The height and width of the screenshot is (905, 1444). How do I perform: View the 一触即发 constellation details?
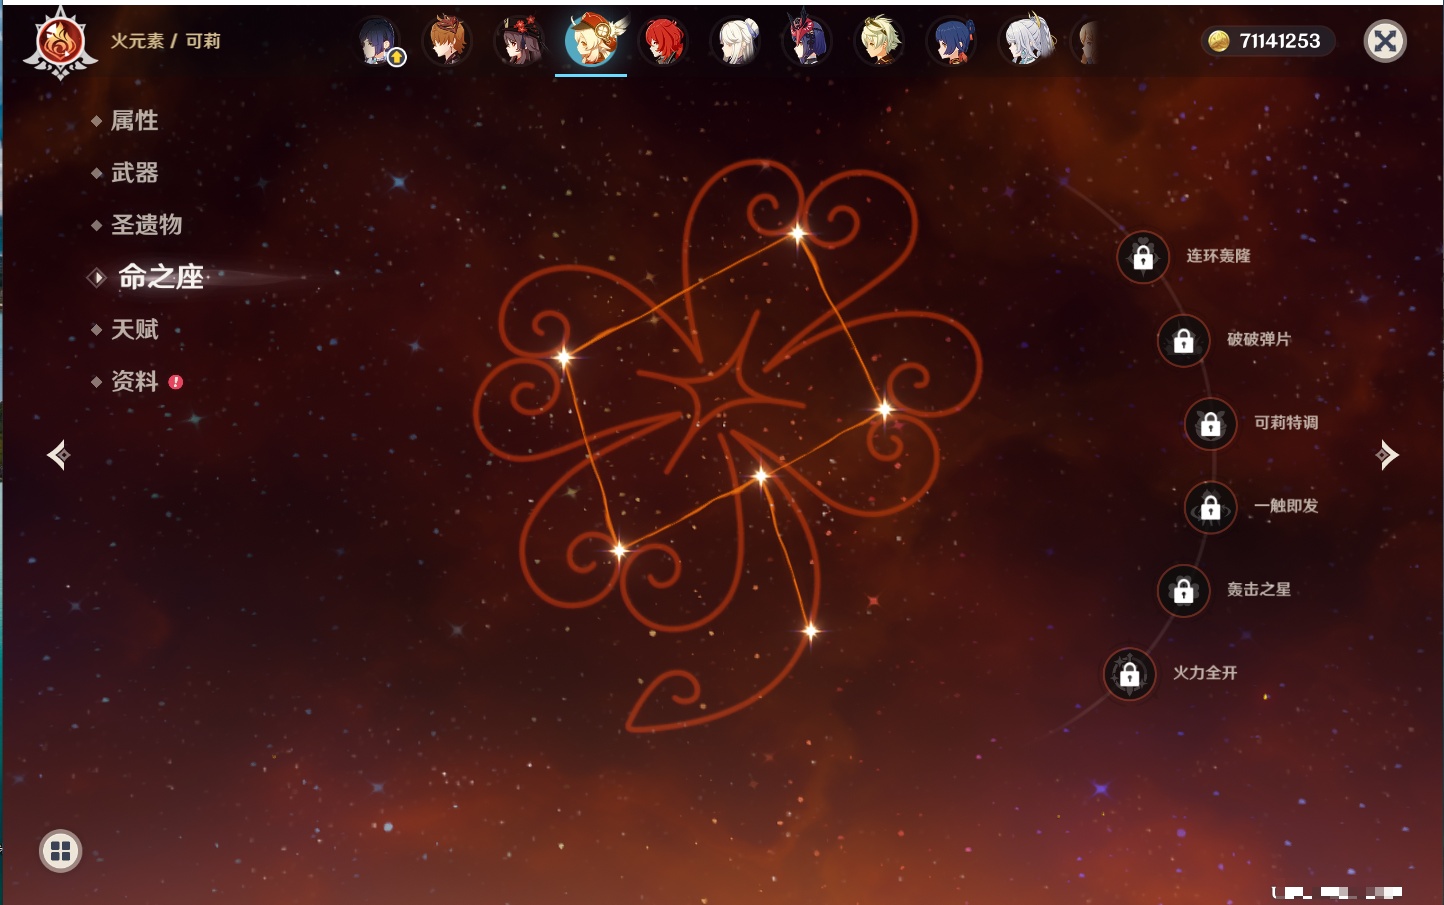[1286, 506]
